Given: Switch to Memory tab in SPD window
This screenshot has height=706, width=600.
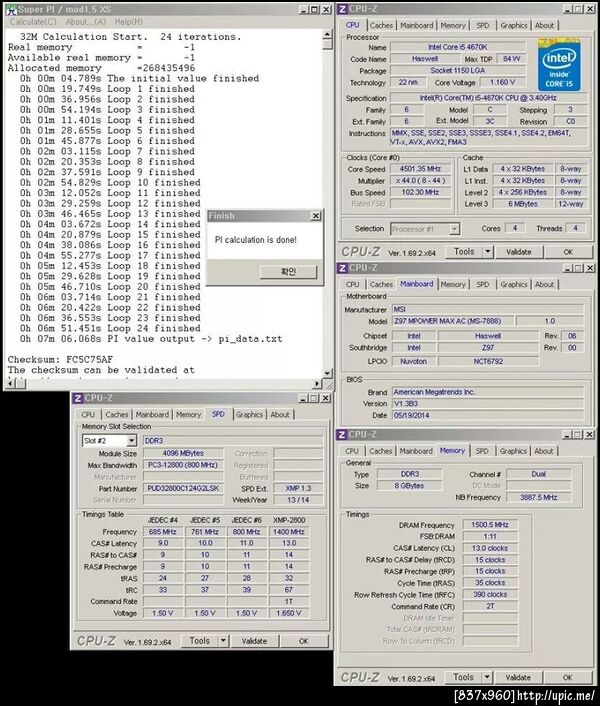Looking at the screenshot, I should 188,415.
